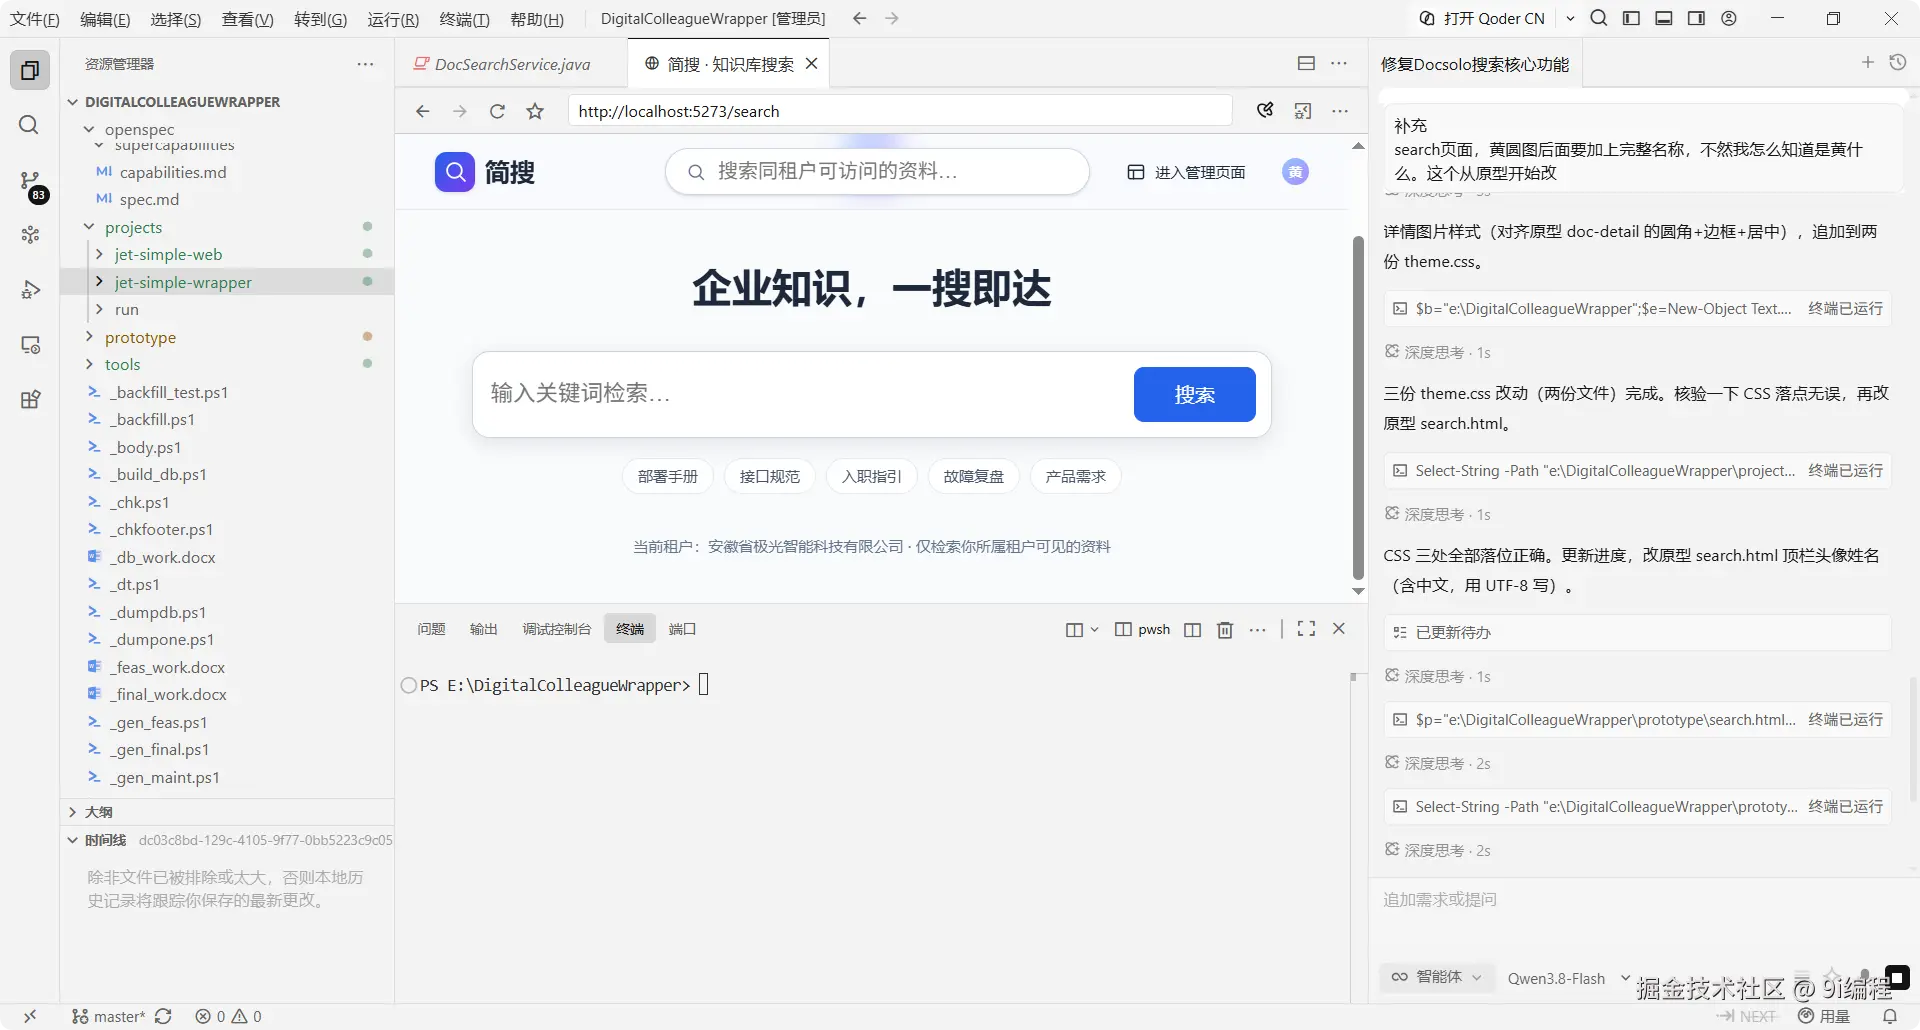Viewport: 1920px width, 1030px height.
Task: Open Source Control with 83 badge
Action: [30, 182]
